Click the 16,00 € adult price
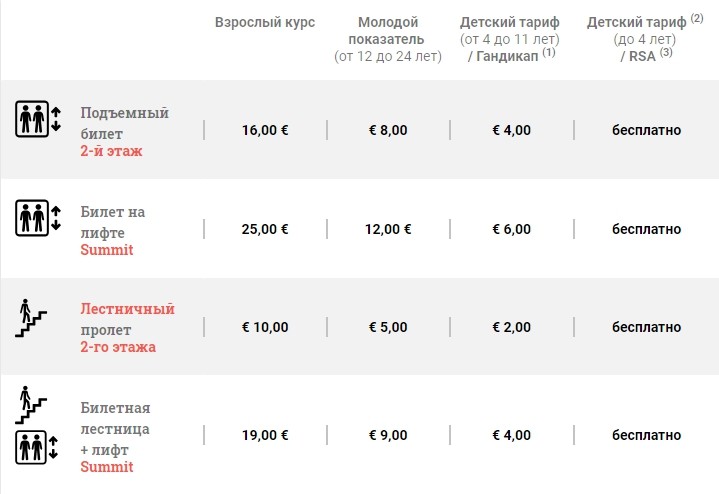 pos(265,130)
